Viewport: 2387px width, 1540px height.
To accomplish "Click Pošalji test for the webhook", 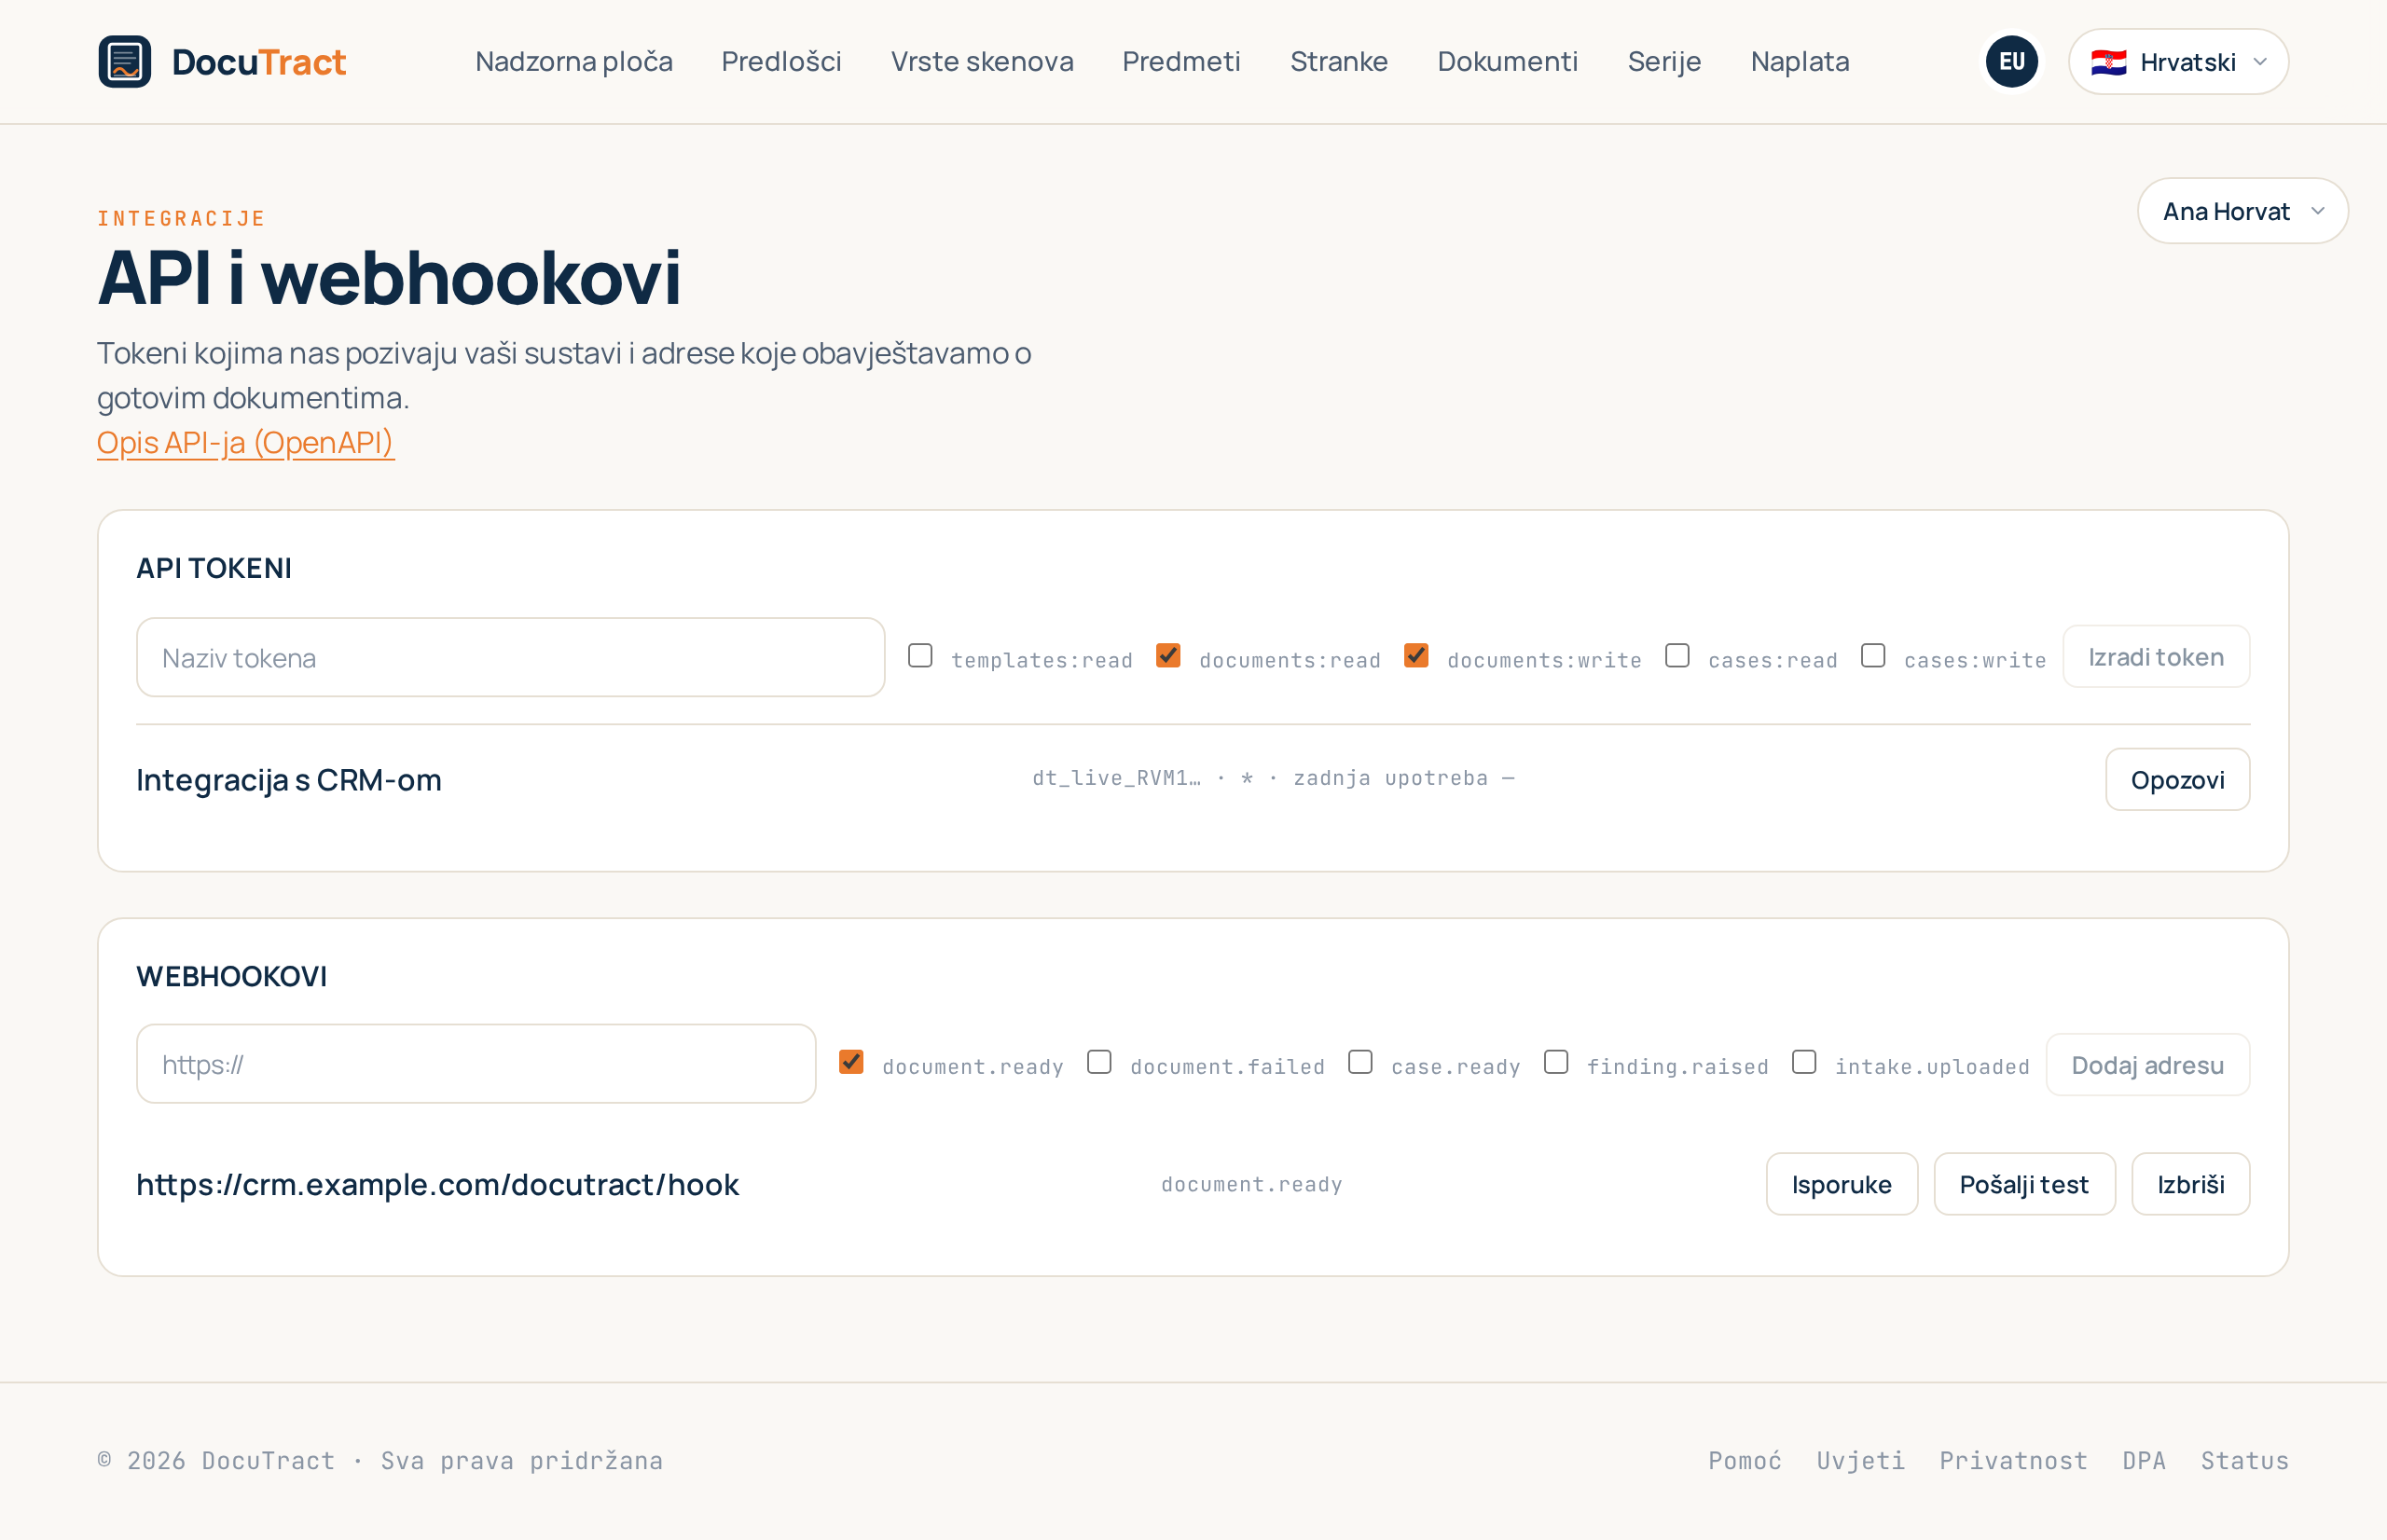I will click(x=2024, y=1185).
